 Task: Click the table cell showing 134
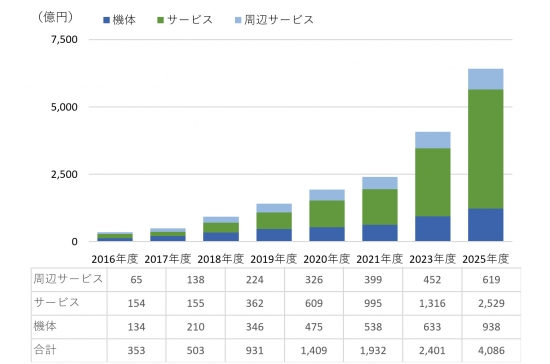136,327
